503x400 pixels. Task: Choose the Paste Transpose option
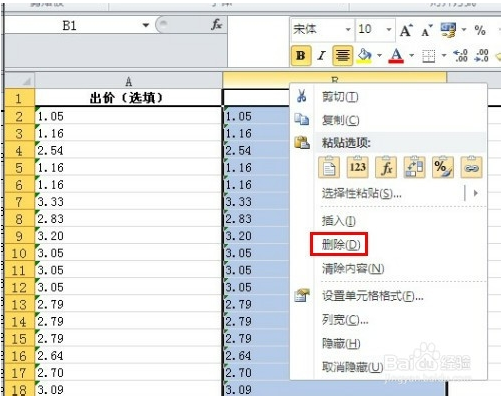click(414, 167)
